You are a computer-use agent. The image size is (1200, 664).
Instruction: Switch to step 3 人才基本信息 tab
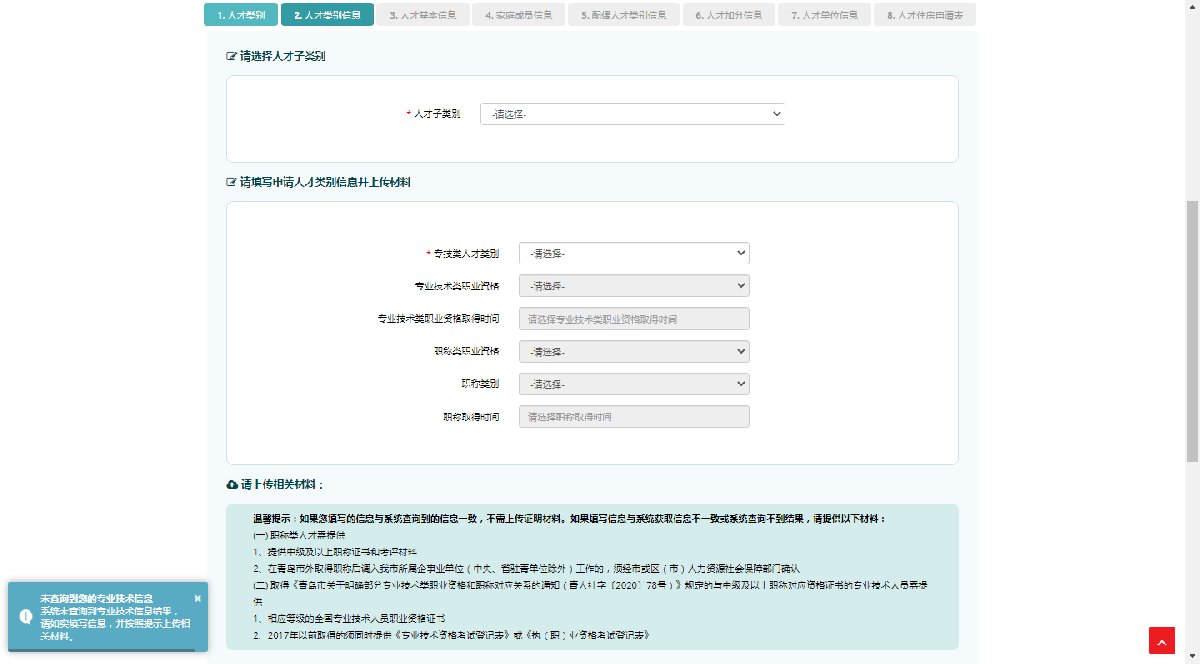[x=424, y=15]
